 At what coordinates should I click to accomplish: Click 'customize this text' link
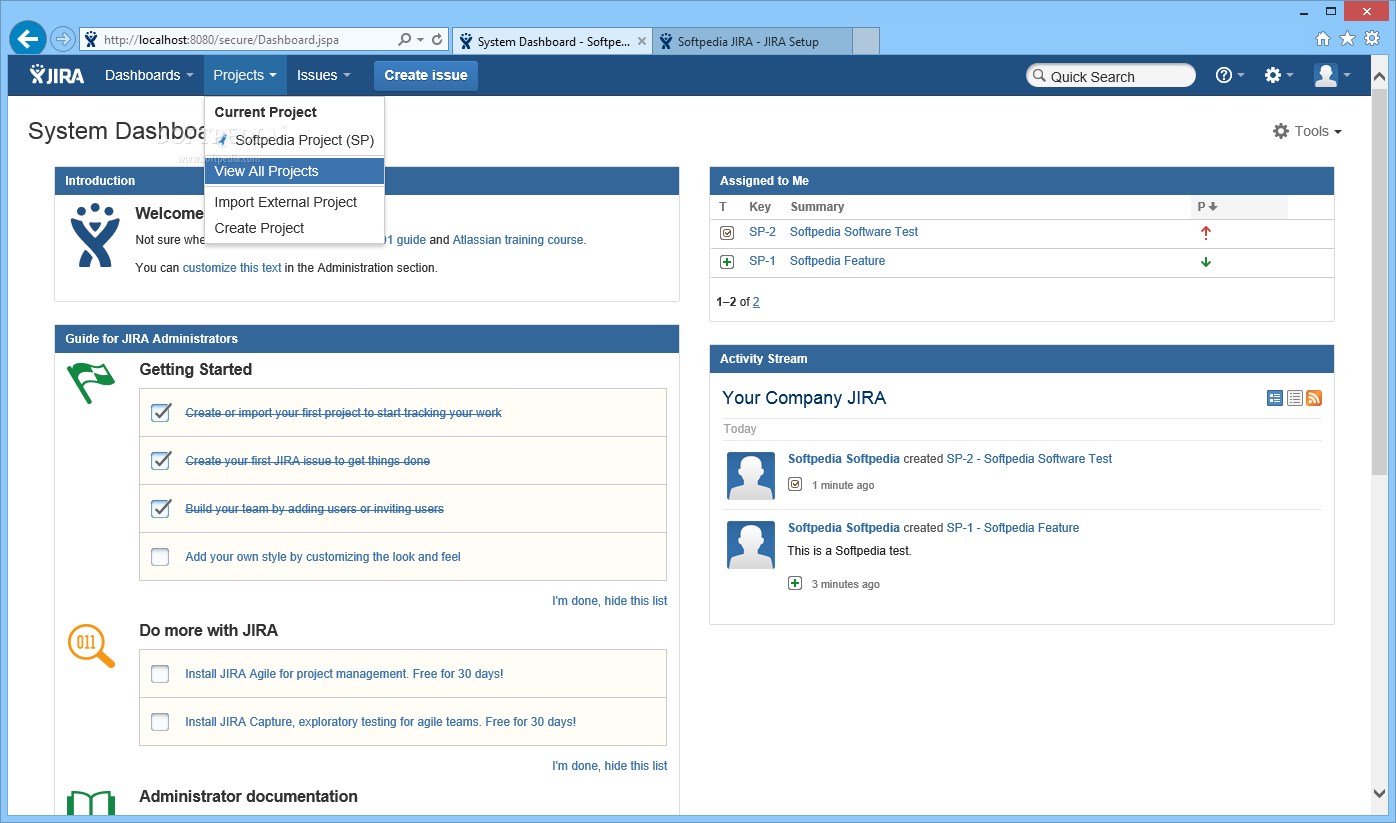(232, 268)
